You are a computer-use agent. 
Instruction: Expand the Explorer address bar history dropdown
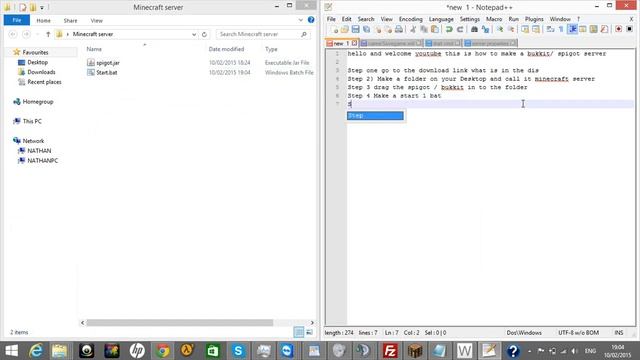tap(194, 34)
